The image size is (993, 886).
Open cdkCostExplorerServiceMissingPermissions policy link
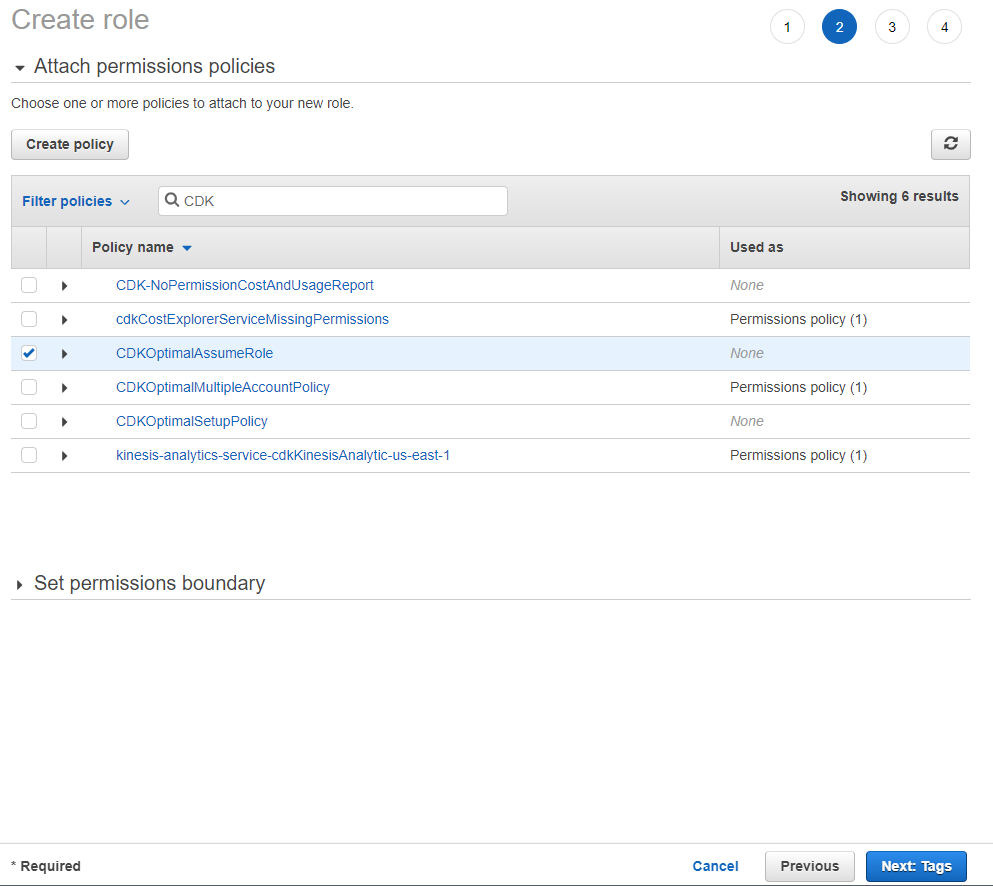[252, 319]
